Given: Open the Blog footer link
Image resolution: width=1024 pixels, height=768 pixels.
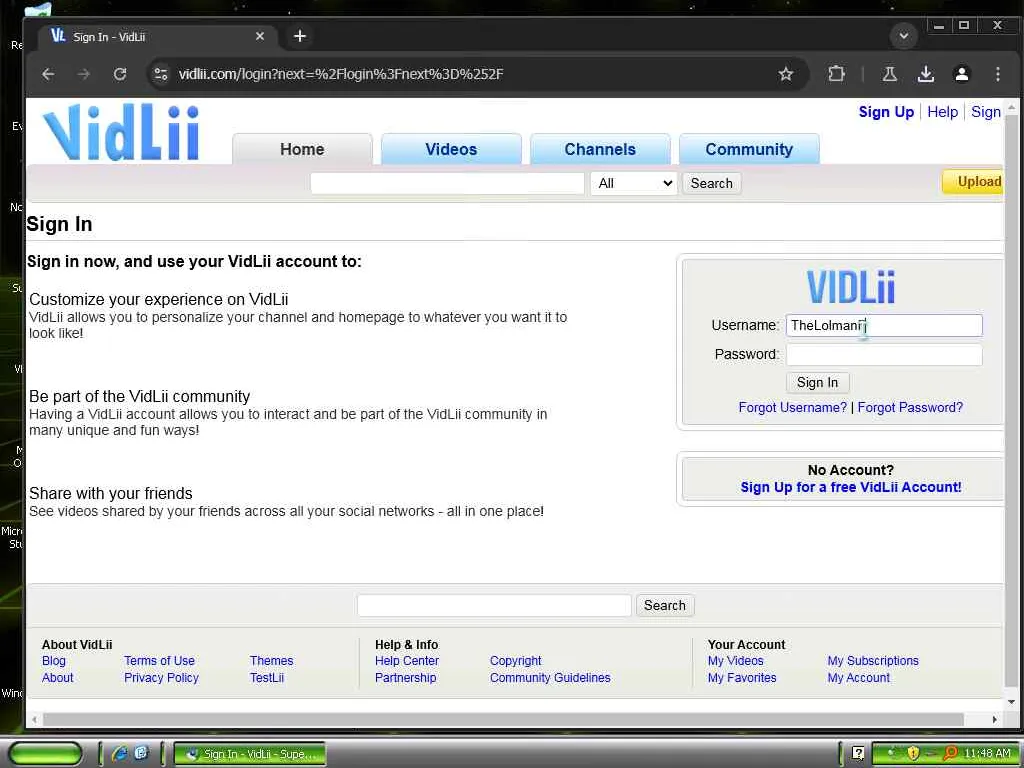Looking at the screenshot, I should click(54, 661).
